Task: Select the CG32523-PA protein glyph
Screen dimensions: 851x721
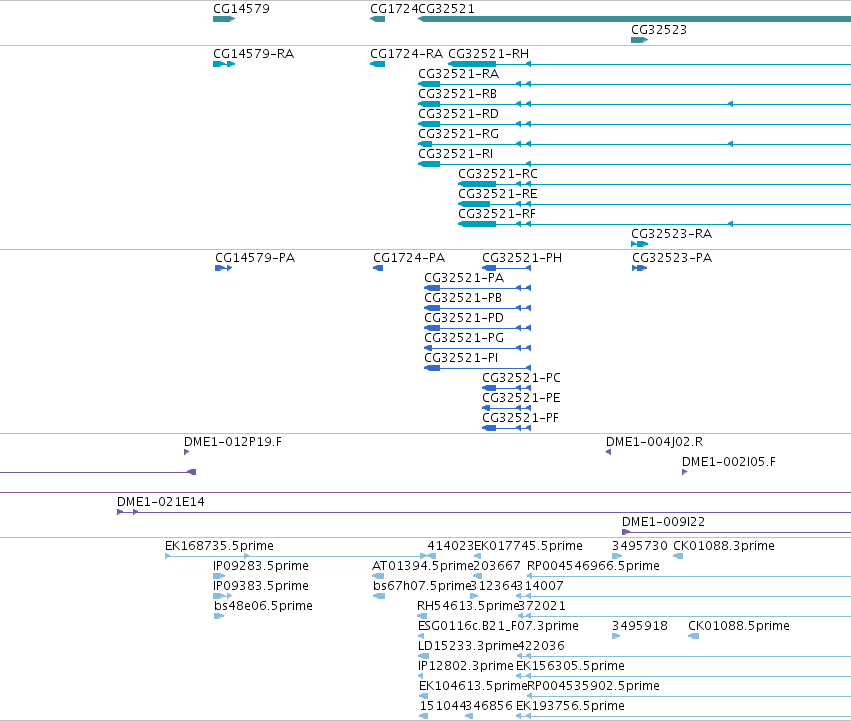Action: tap(640, 268)
